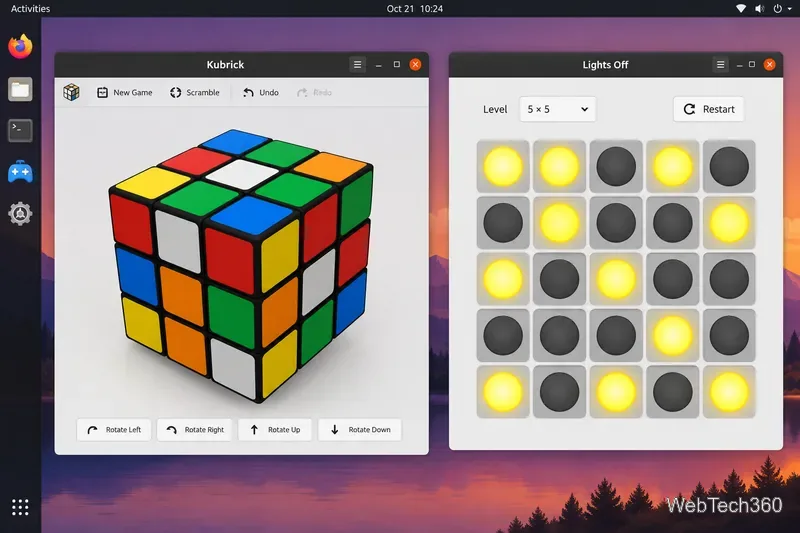Open the Activities overview
Screen dimensions: 800x533
(31, 9)
